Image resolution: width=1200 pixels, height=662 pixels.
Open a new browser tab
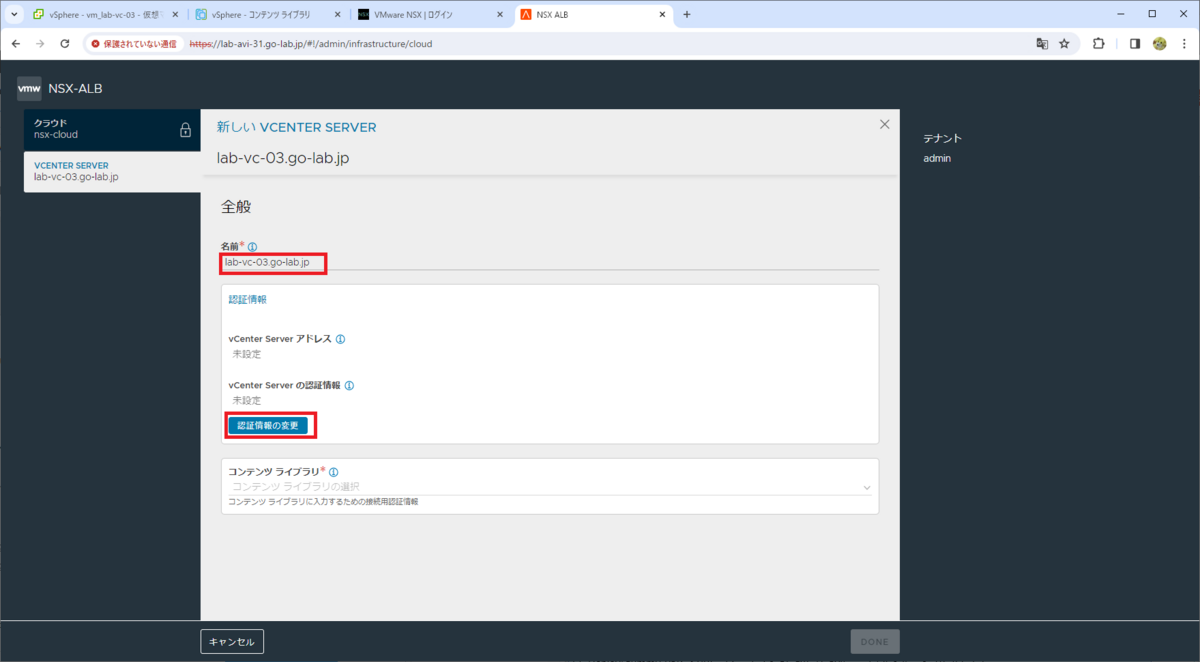pos(687,15)
